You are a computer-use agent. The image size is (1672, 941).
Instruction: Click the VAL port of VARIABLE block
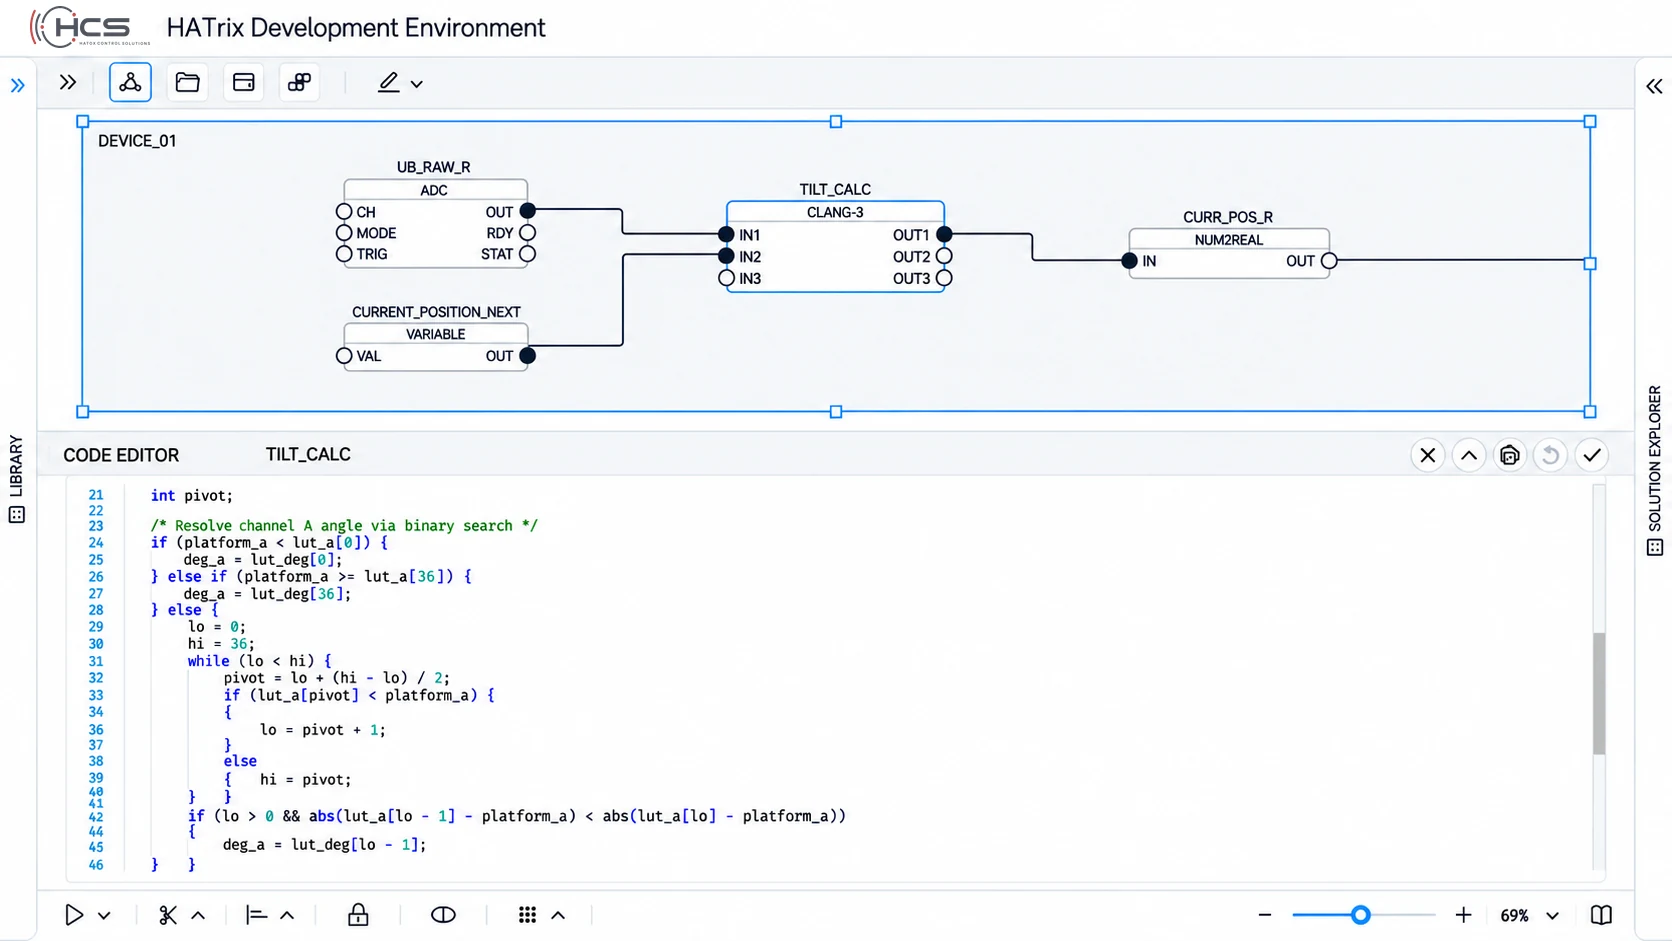tap(344, 356)
